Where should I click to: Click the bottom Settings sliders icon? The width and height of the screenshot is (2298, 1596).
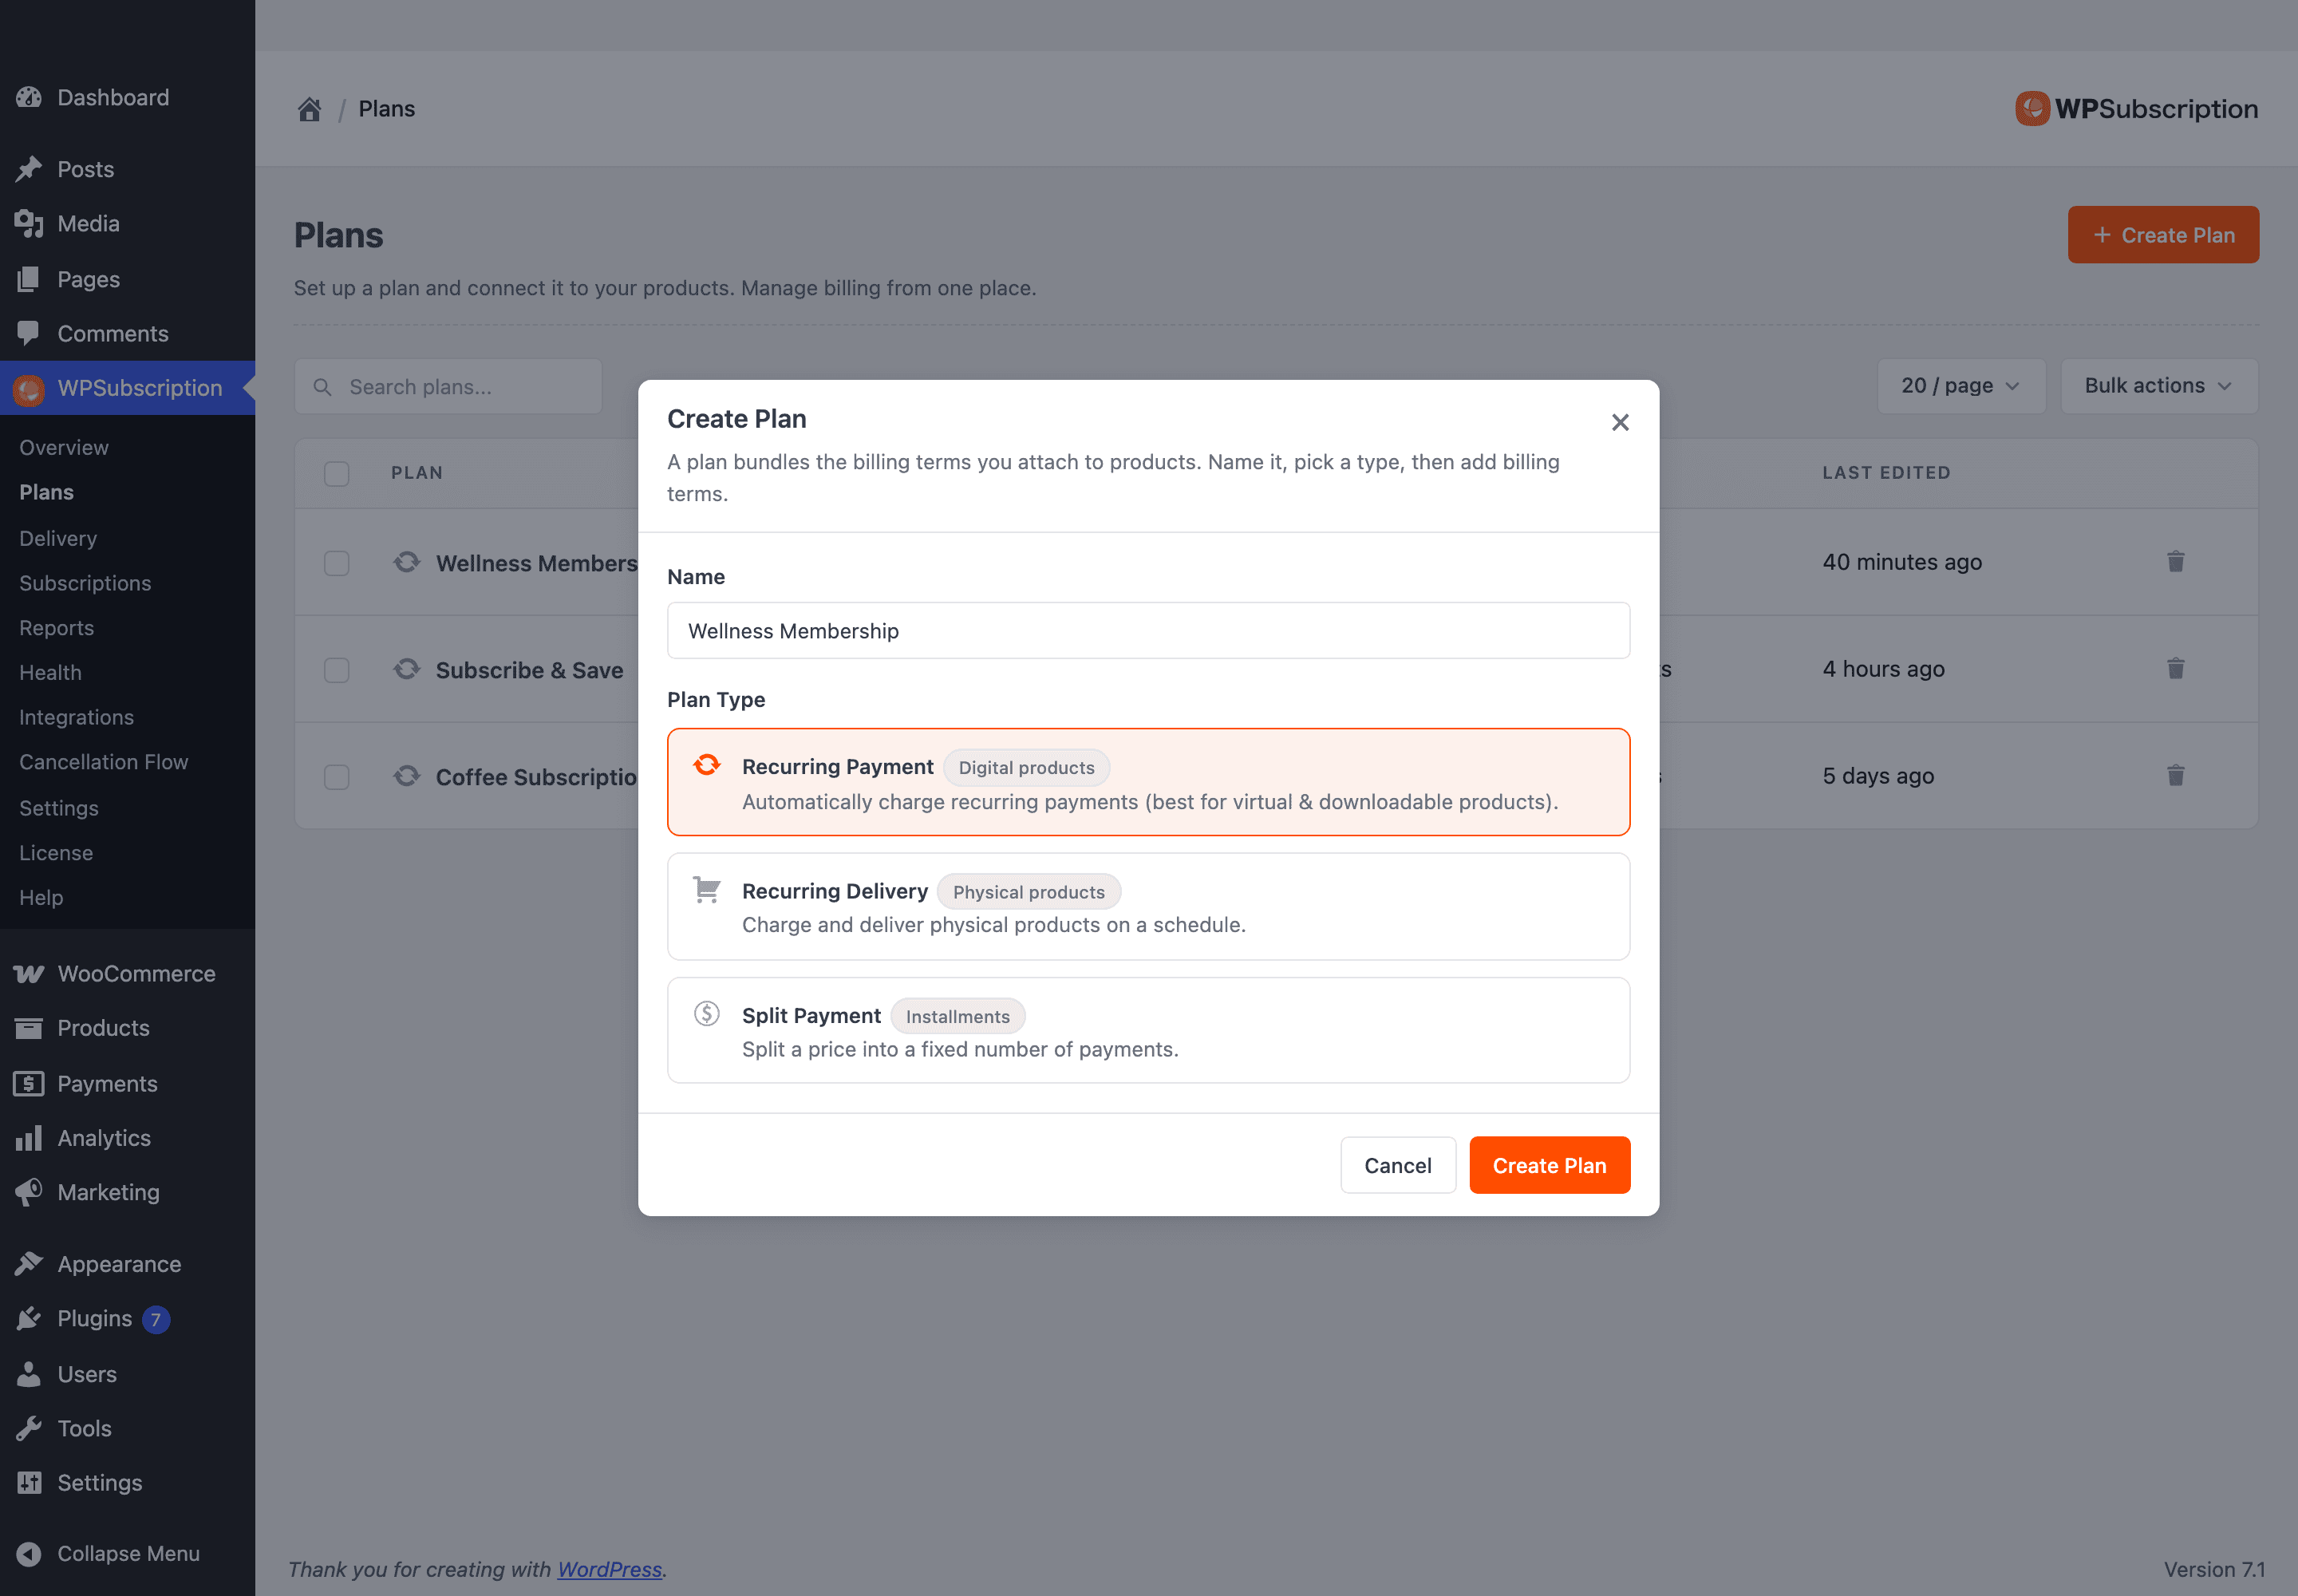click(x=29, y=1483)
